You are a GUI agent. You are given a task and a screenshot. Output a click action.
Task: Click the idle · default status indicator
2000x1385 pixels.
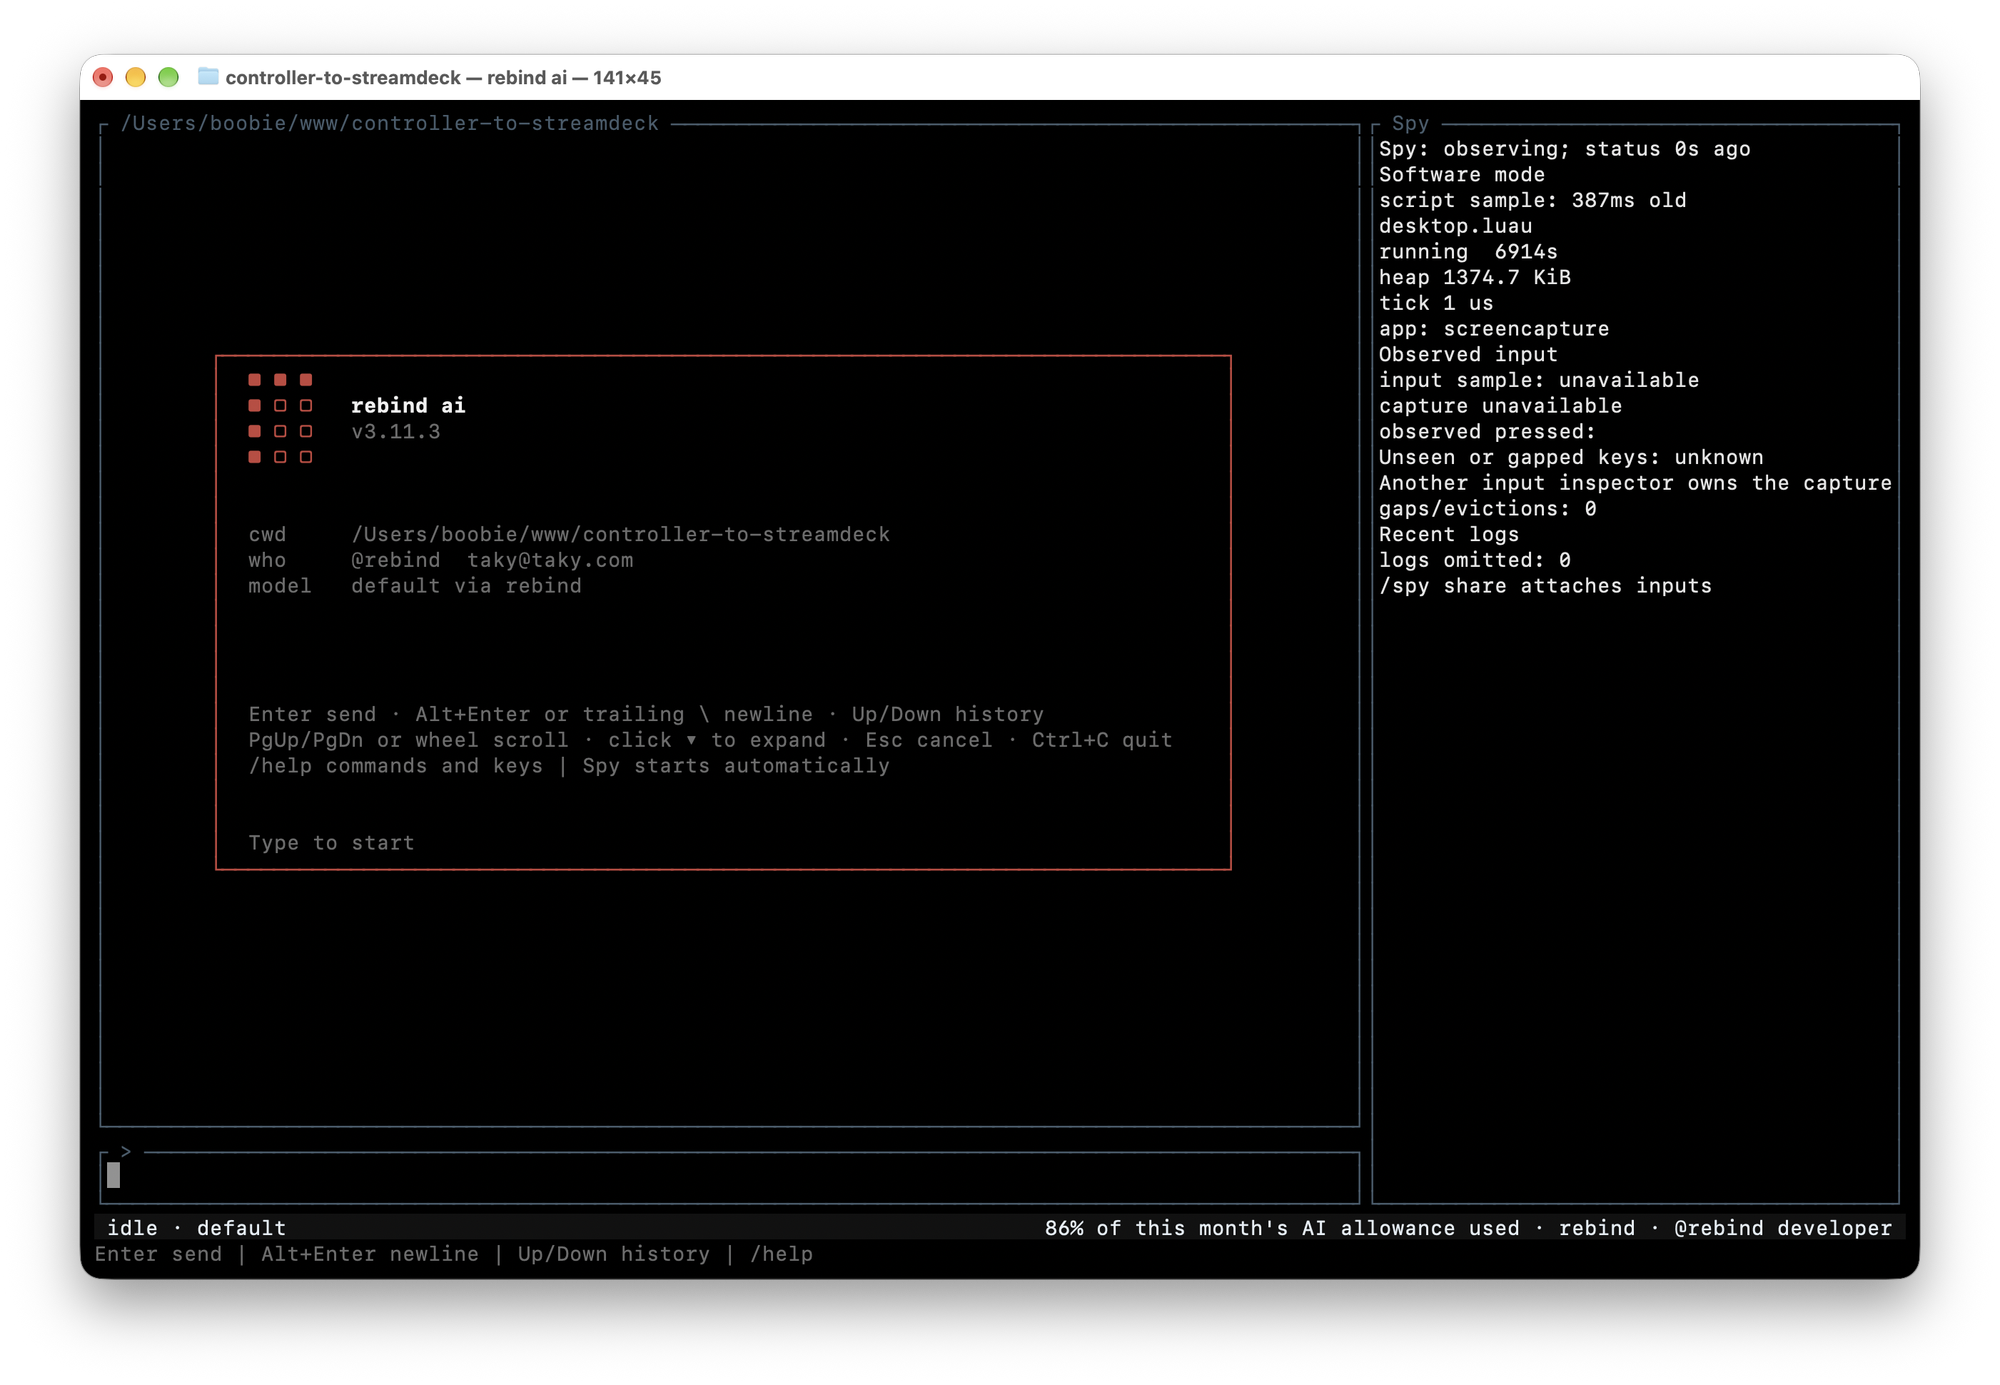click(x=196, y=1228)
